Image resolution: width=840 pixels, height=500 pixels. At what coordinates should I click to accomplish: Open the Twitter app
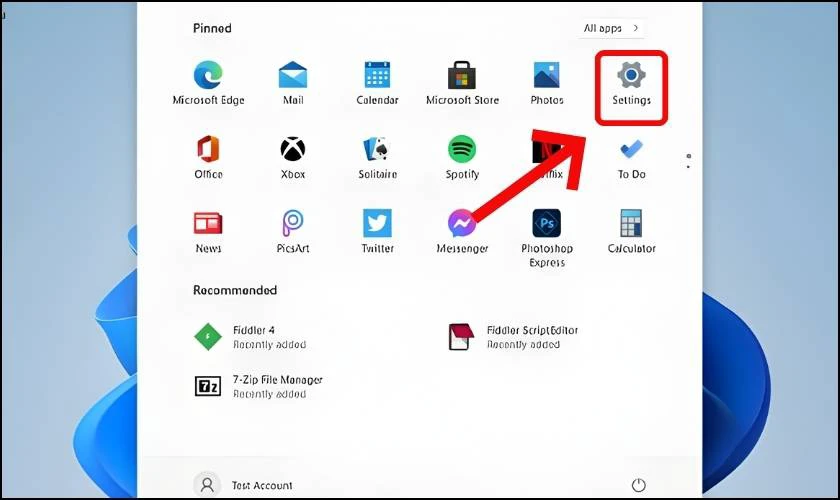click(x=377, y=232)
